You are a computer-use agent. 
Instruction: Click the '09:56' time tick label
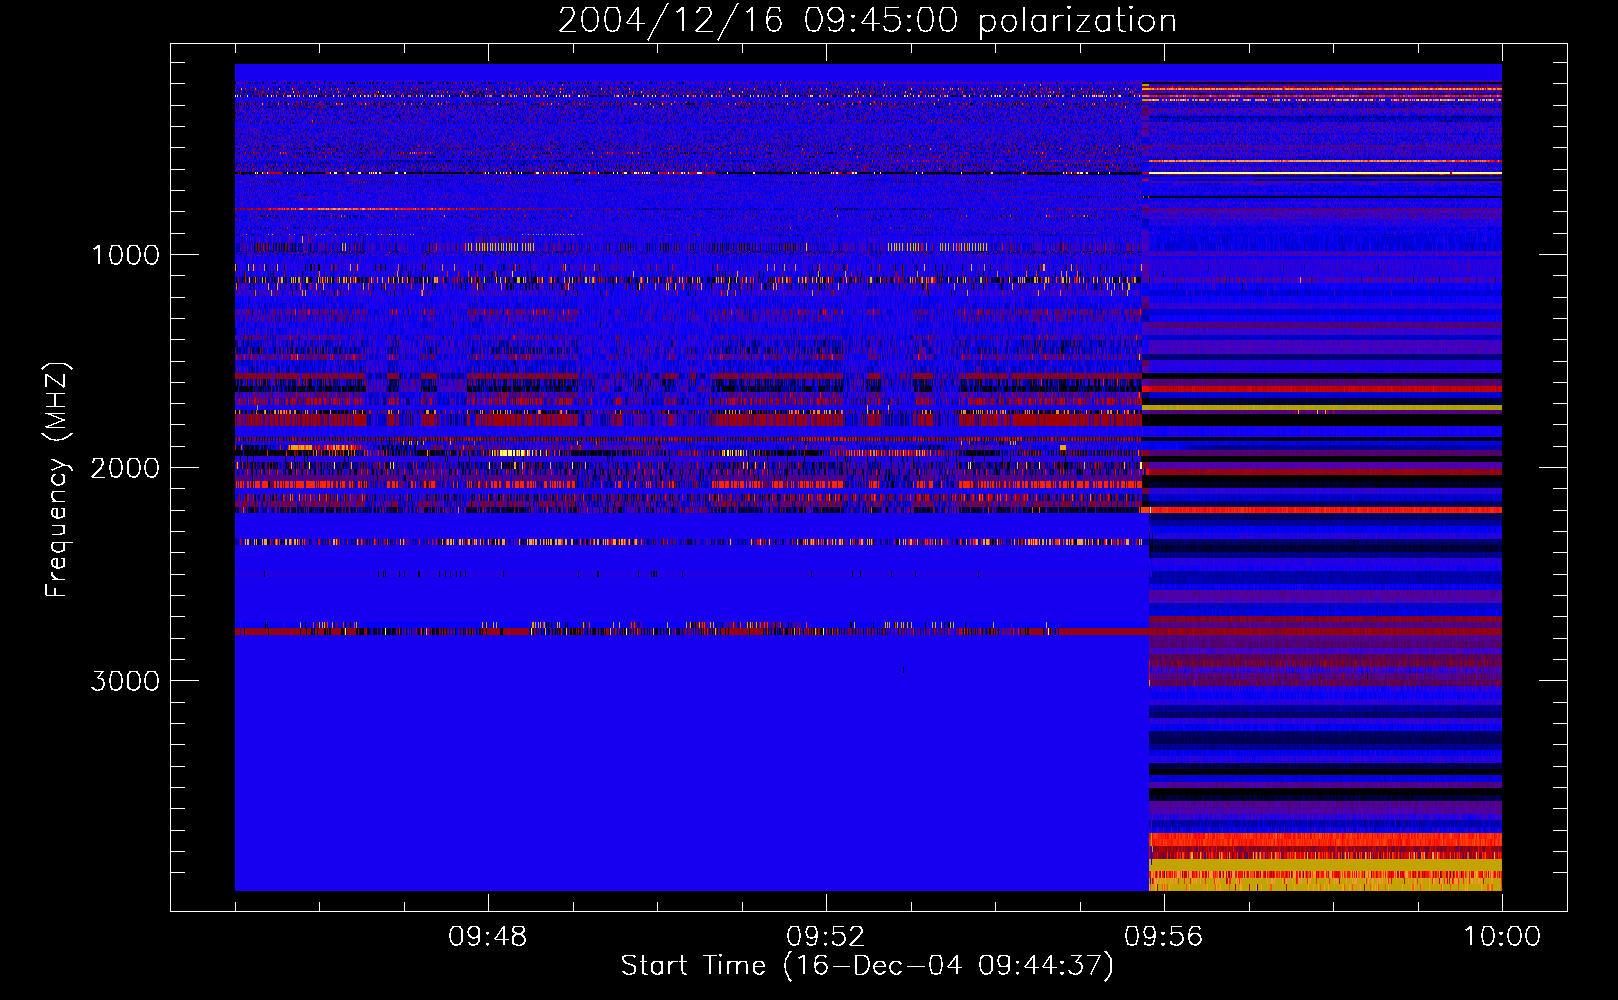coord(1164,937)
